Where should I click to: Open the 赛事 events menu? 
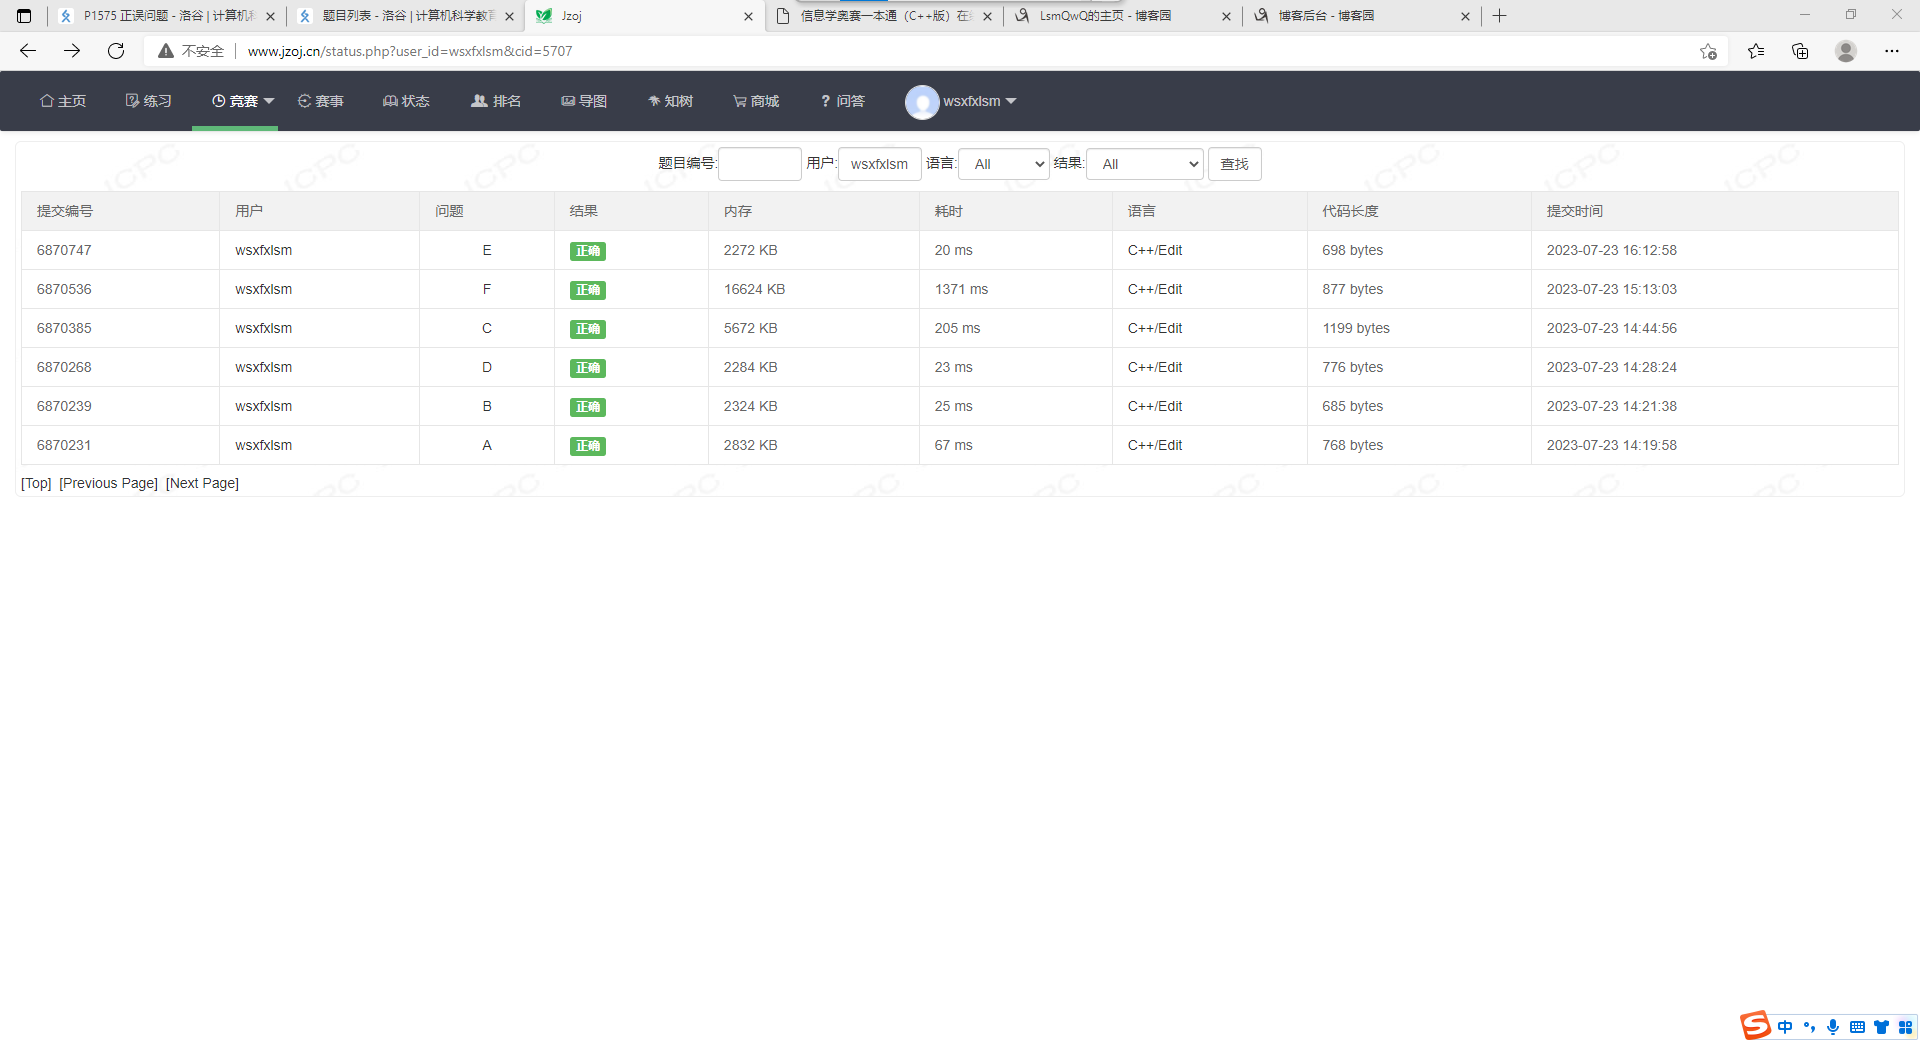[320, 101]
